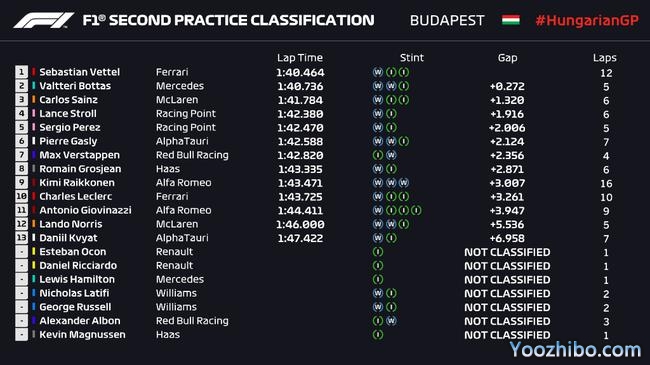Image resolution: width=650 pixels, height=365 pixels.
Task: Click Lewis Hamilton's driver name
Action: [77, 279]
